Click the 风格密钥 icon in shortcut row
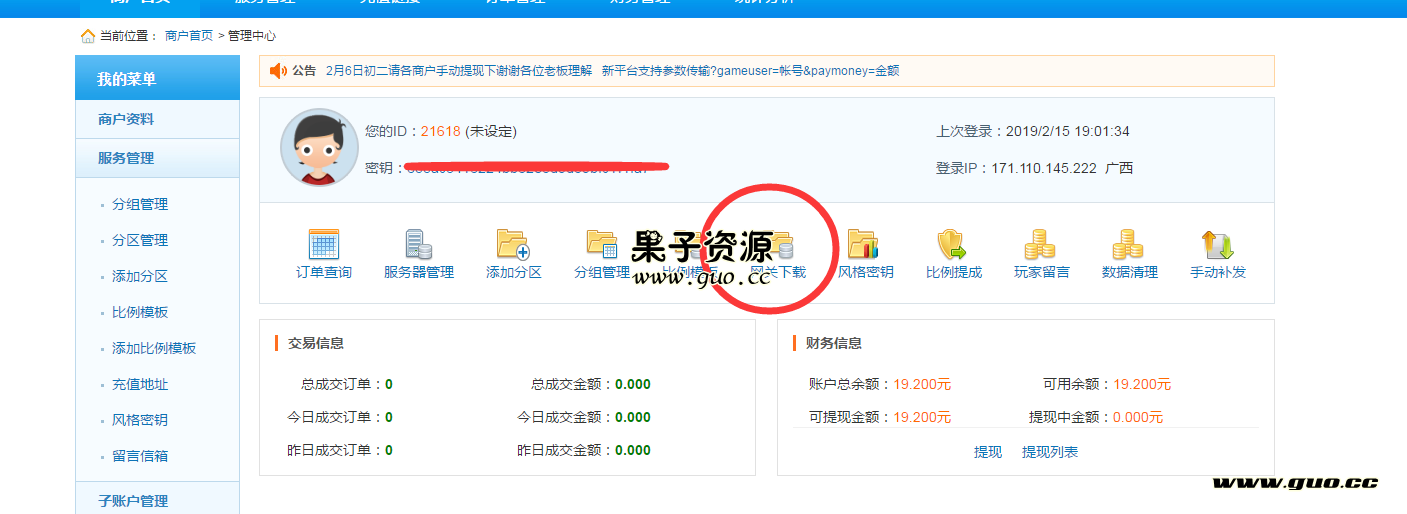The height and width of the screenshot is (514, 1407). [864, 245]
